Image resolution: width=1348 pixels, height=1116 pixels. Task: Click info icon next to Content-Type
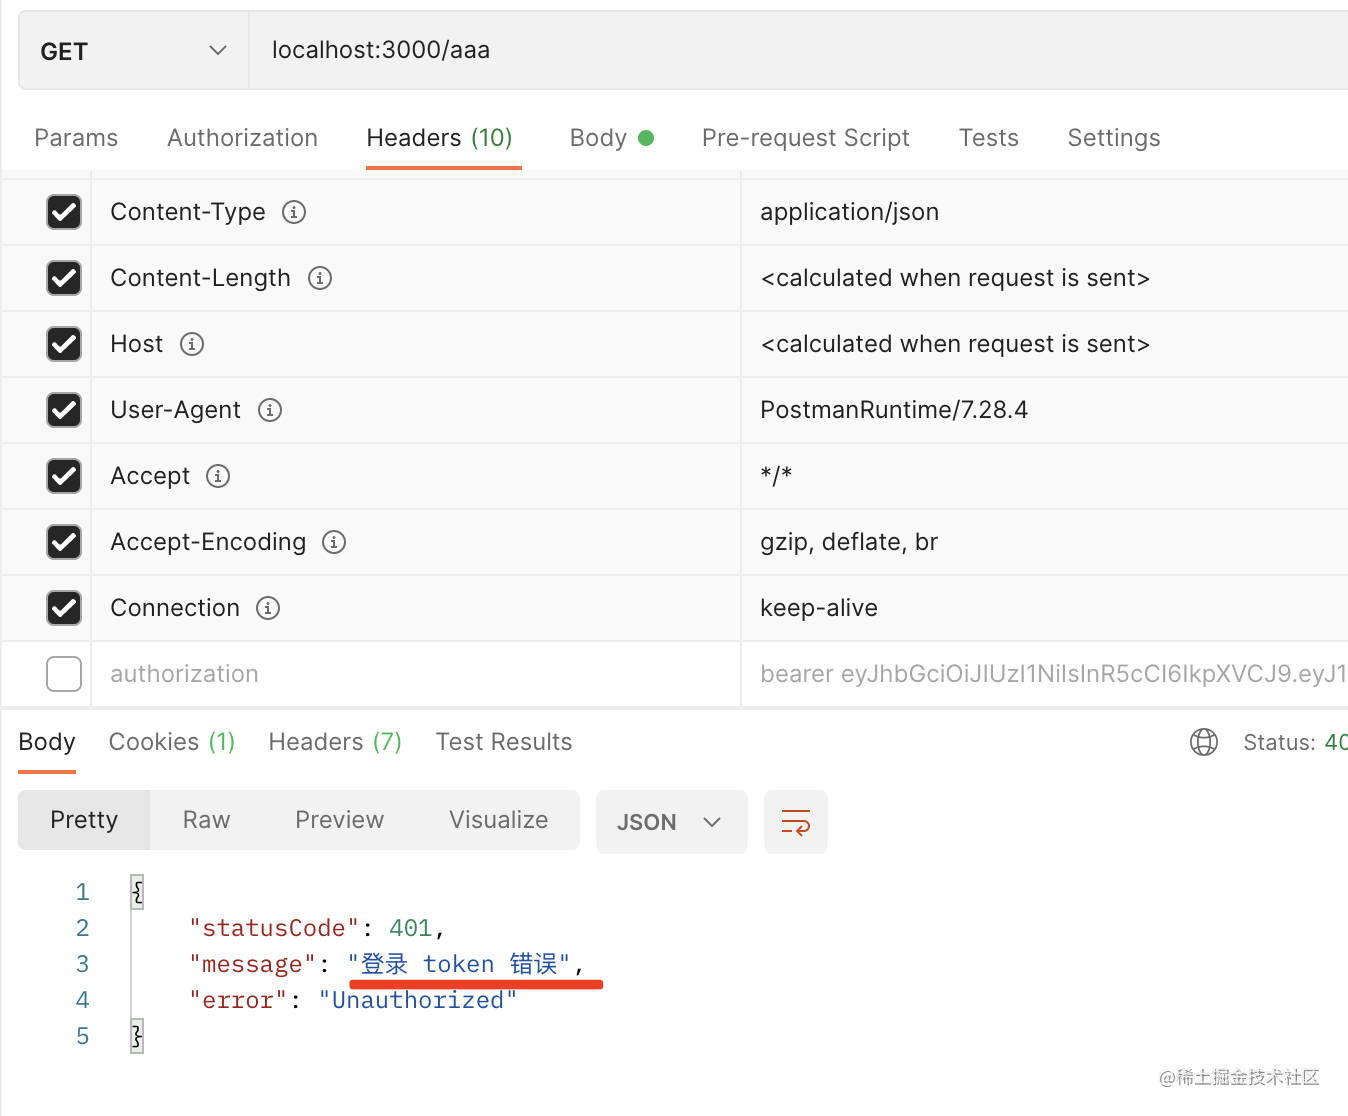click(x=294, y=212)
